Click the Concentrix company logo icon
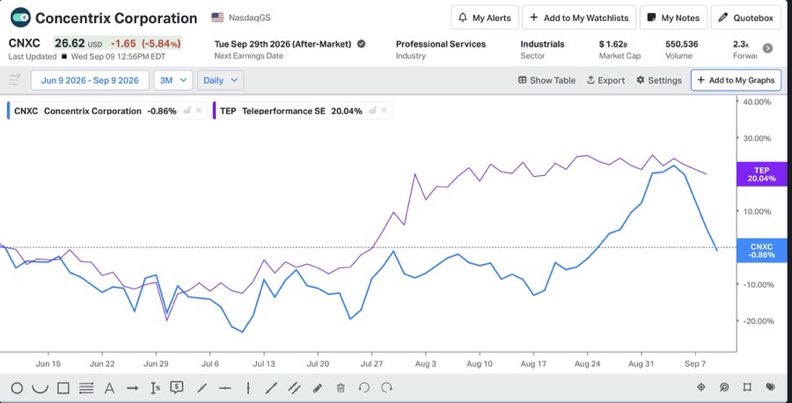Screen dimensions: 792x403 20,18
